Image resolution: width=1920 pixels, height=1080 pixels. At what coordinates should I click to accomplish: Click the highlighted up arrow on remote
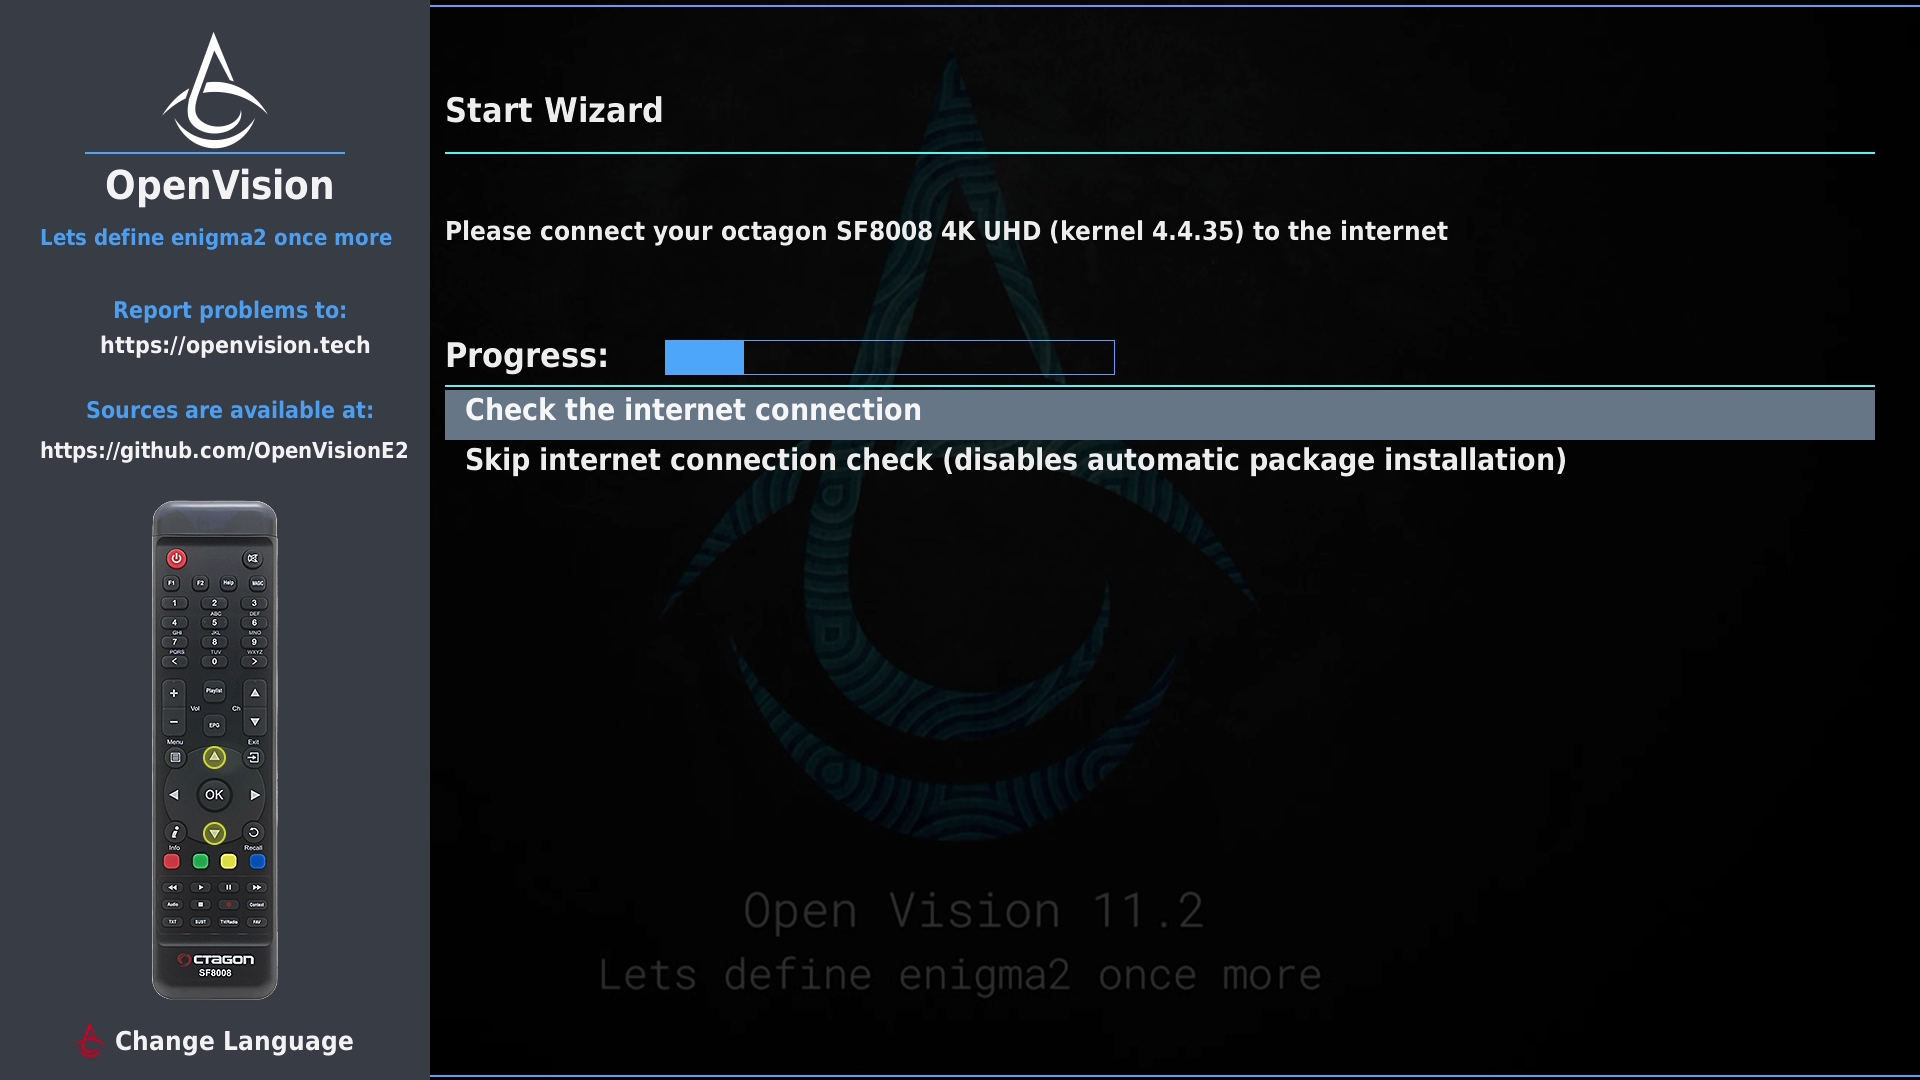[x=214, y=757]
